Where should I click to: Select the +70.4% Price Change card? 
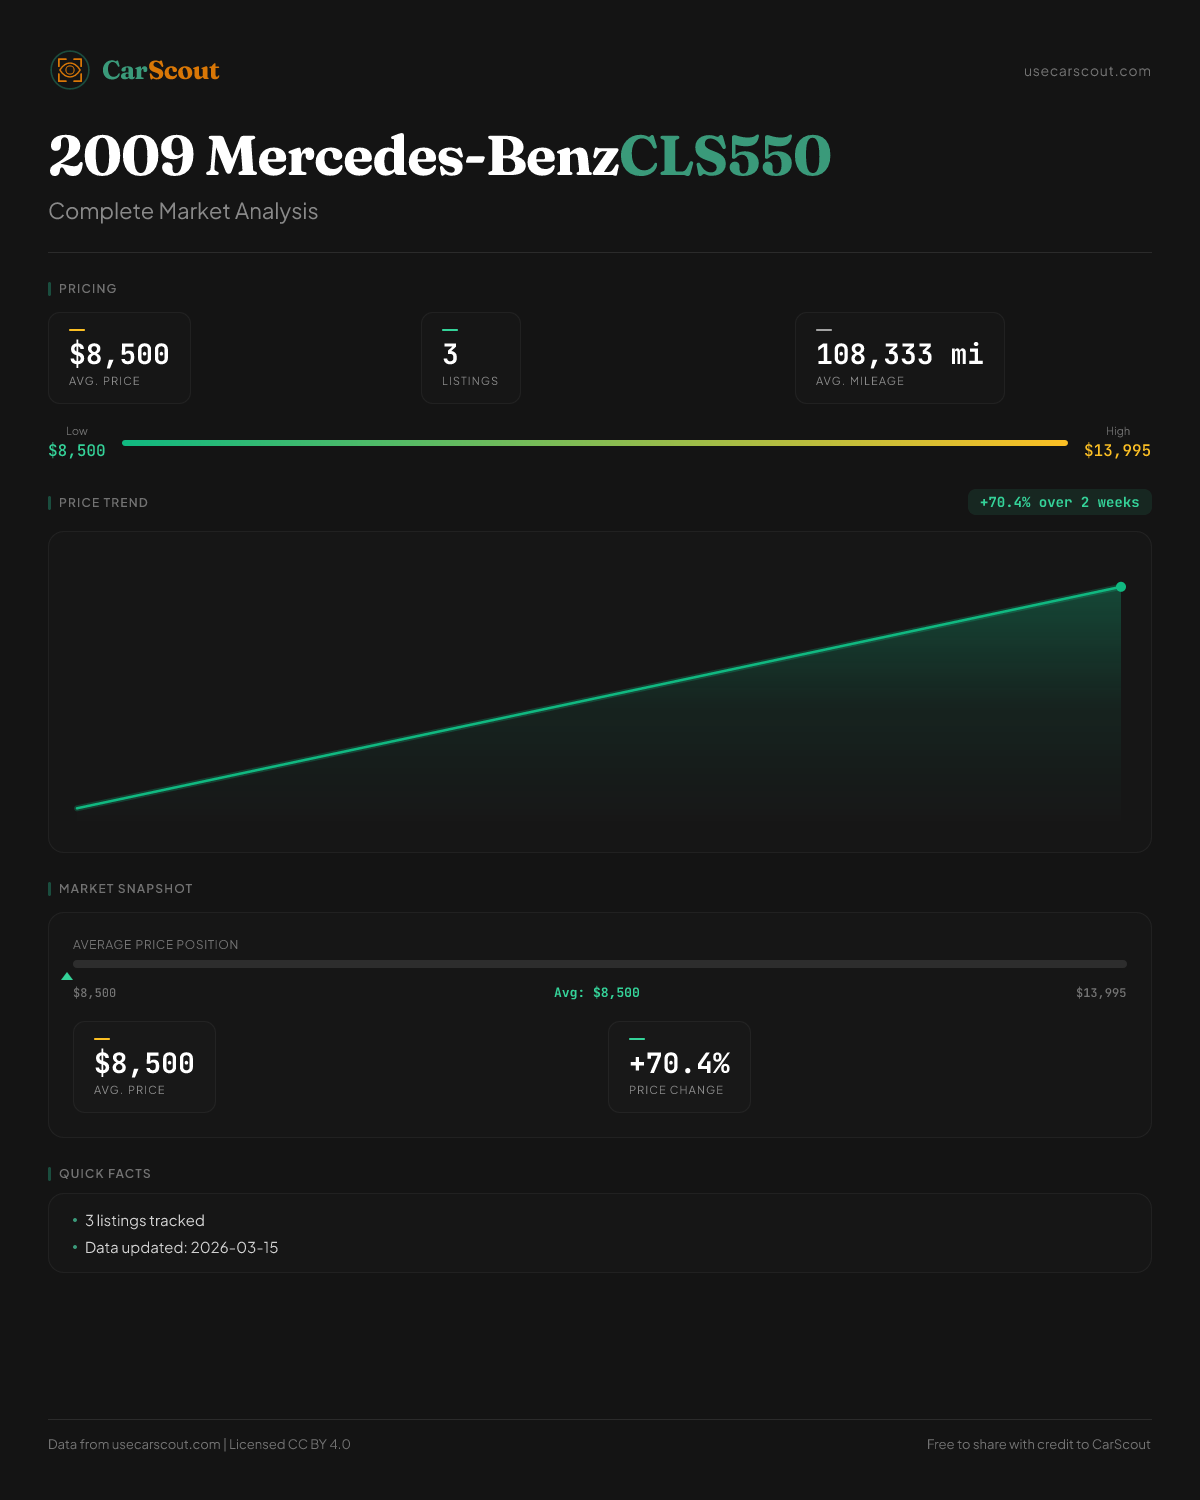pos(679,1067)
